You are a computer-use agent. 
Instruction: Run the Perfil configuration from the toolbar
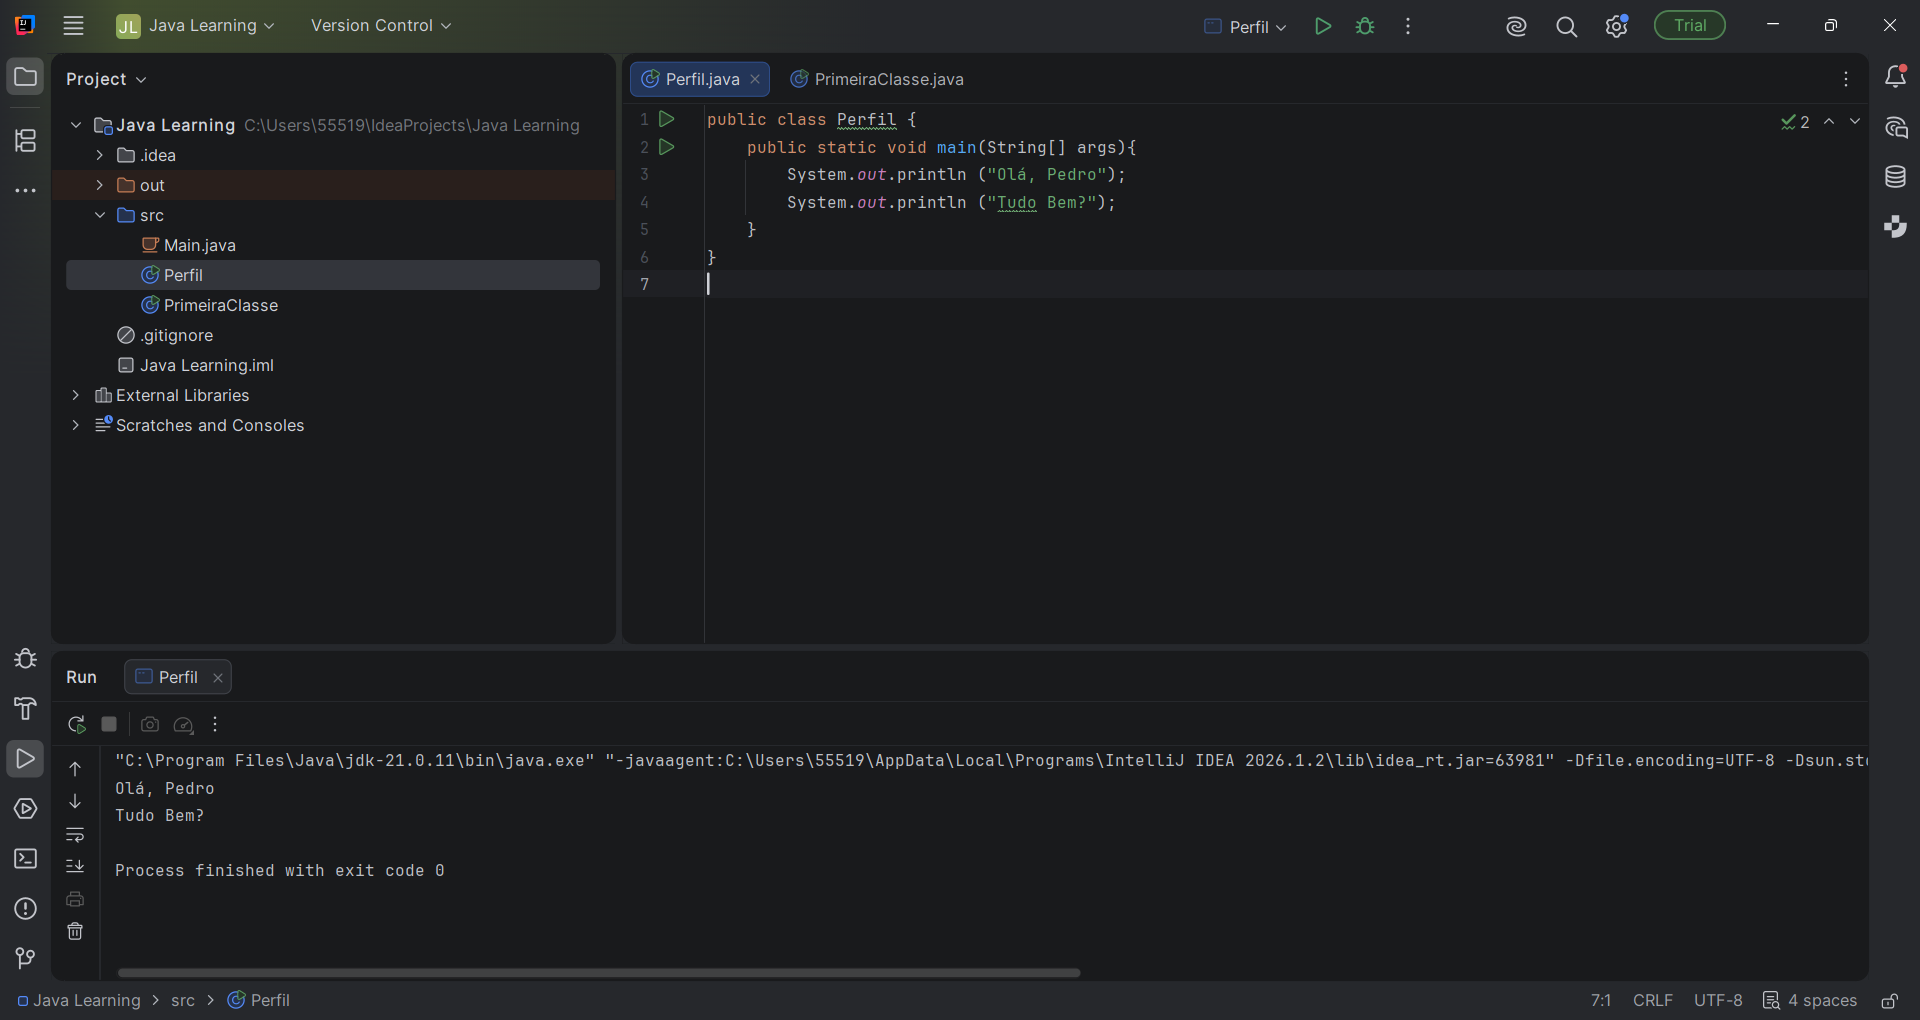1323,26
